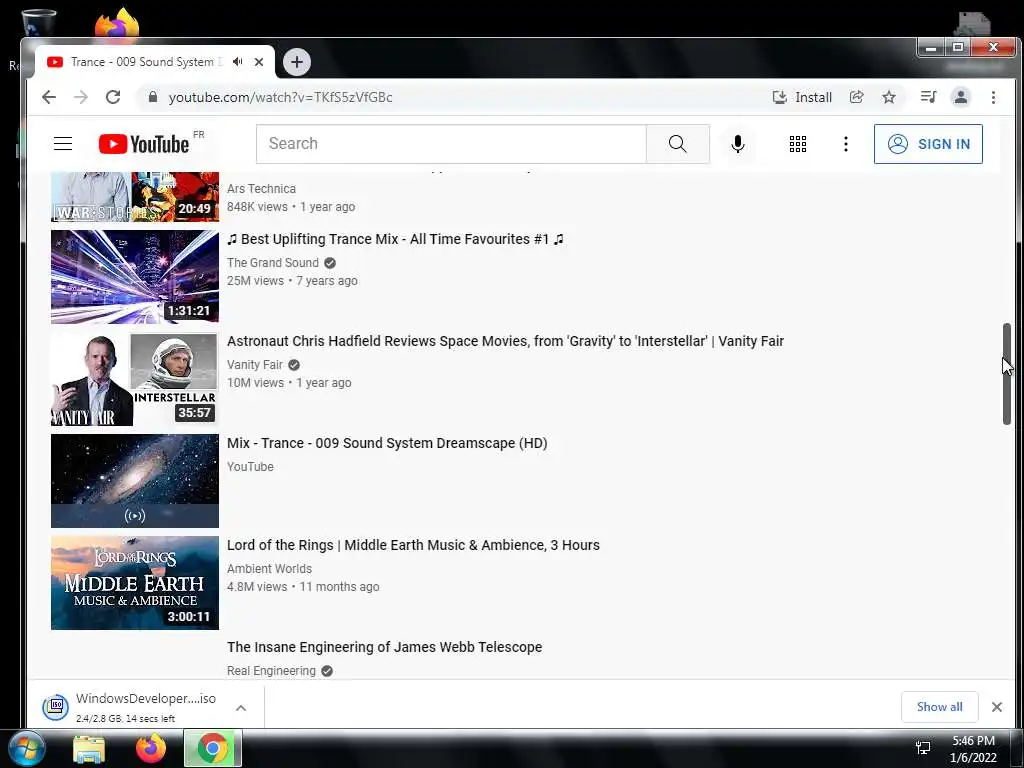Open Best Uplifting Trance Mix title link
The image size is (1024, 768).
point(395,239)
